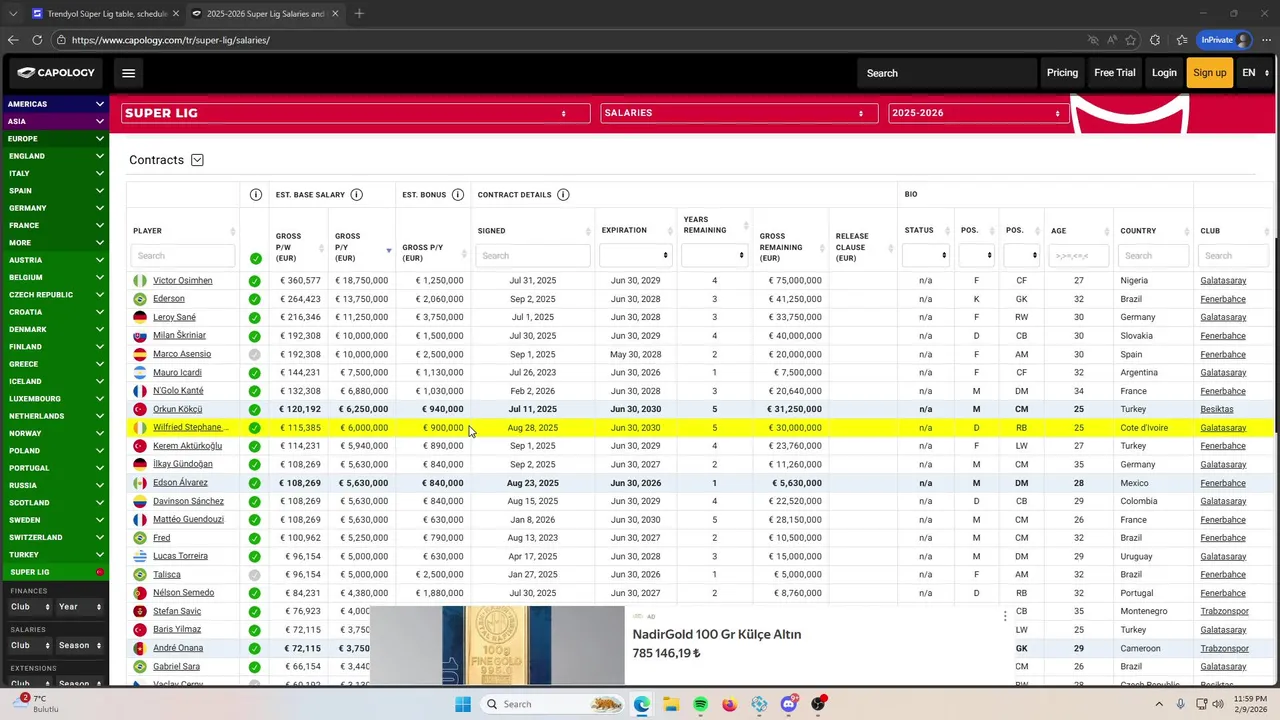This screenshot has width=1280, height=720.
Task: Click the Free Trial link
Action: [x=1115, y=73]
